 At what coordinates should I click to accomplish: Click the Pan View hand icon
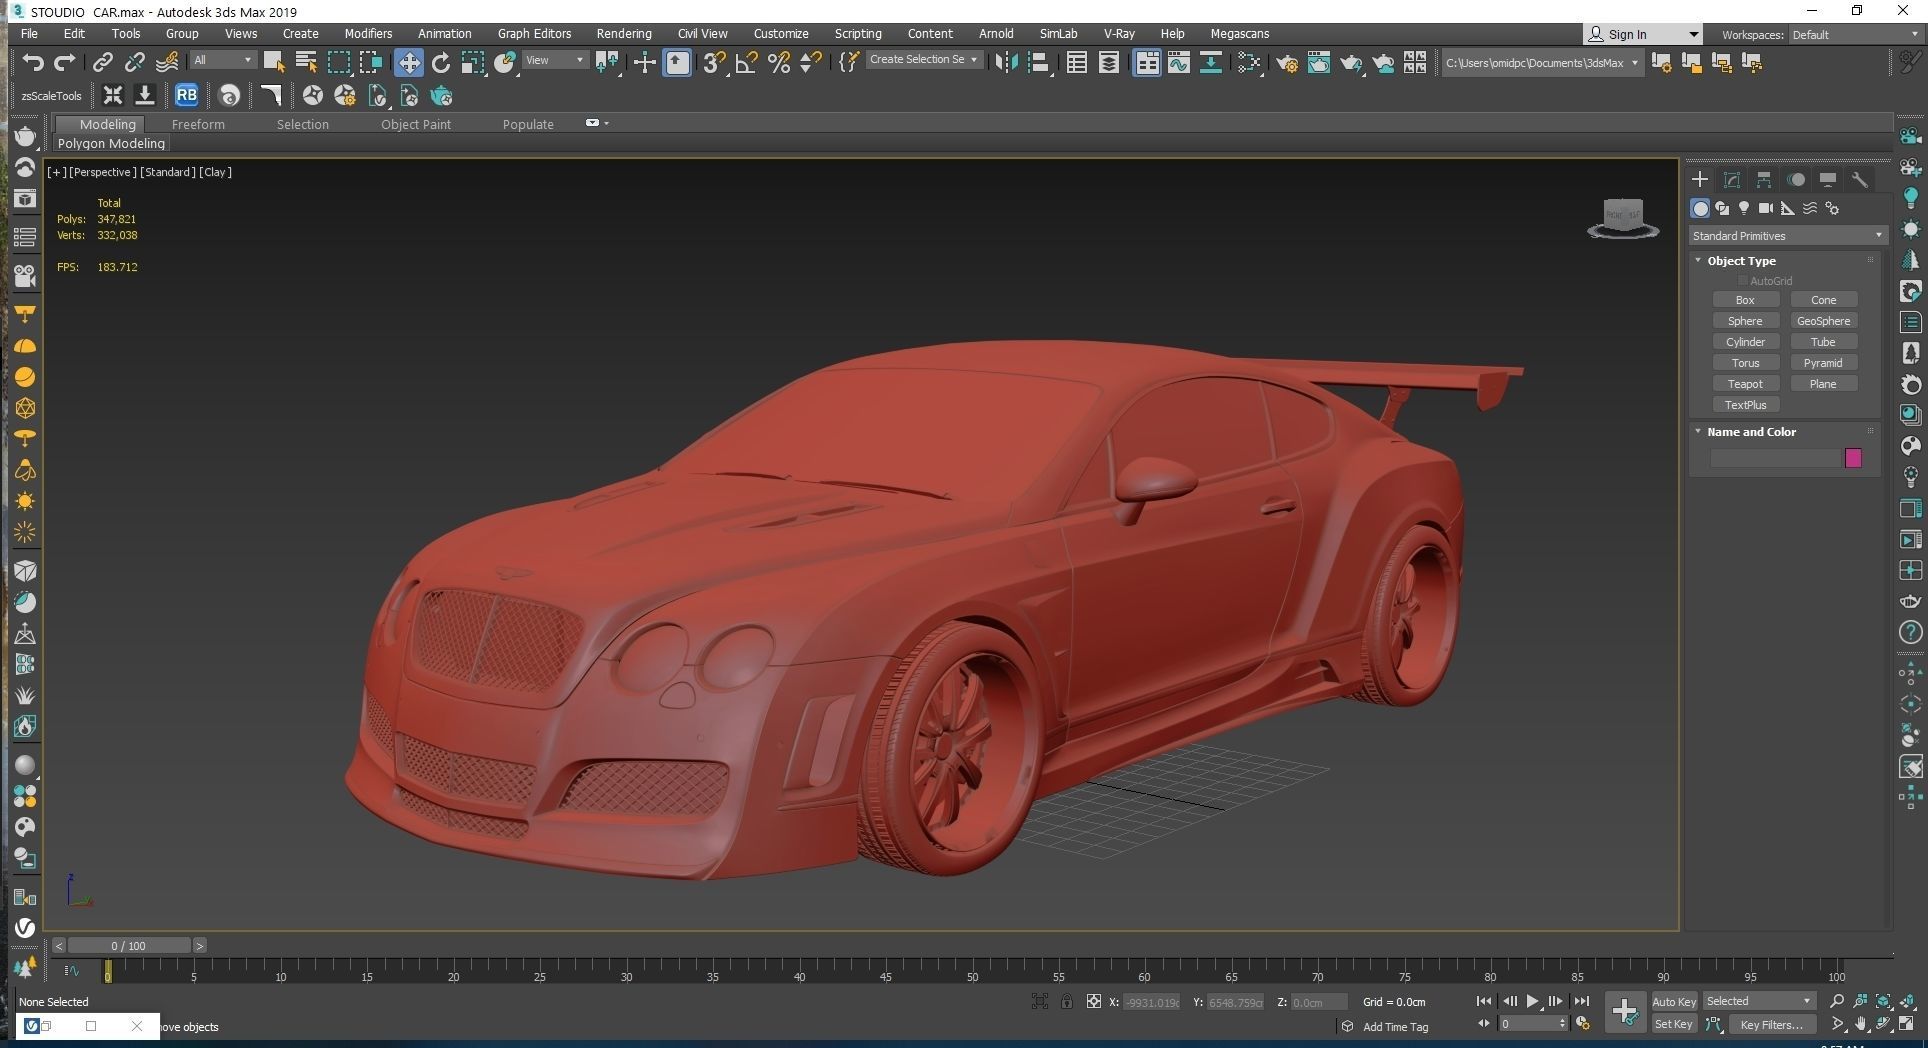pos(1861,1024)
